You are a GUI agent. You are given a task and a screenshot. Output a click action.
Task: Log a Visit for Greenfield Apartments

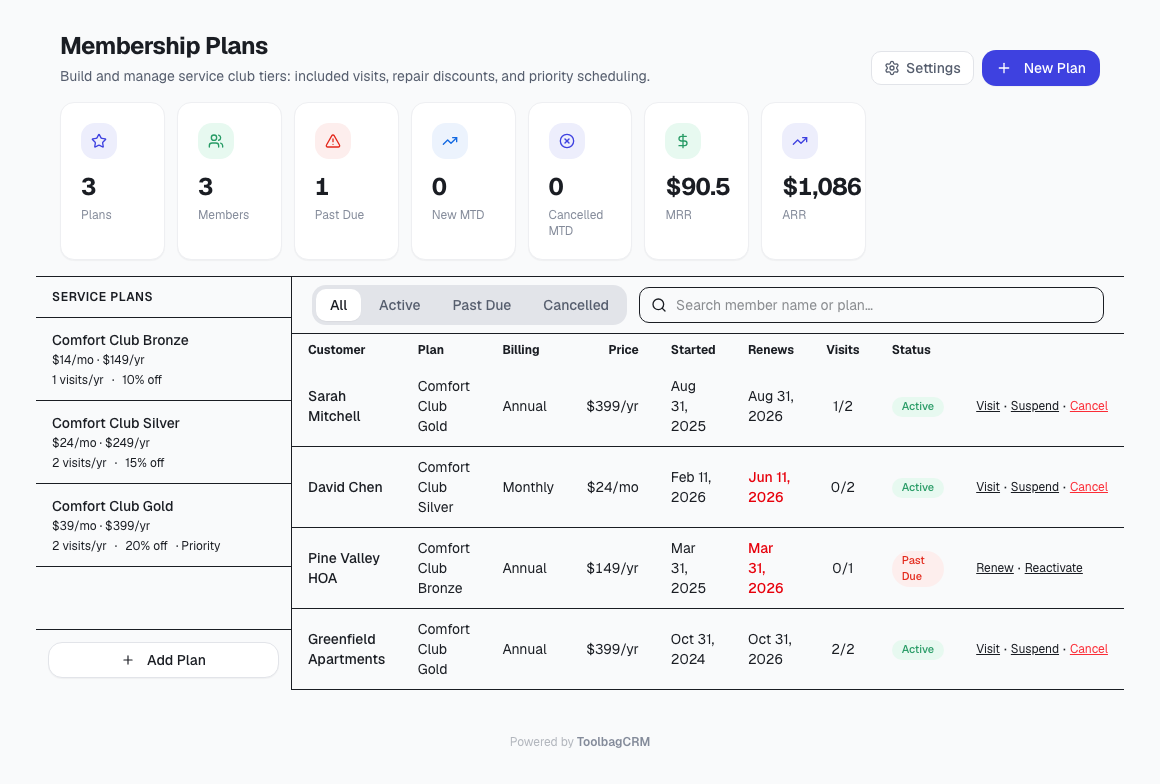point(988,649)
